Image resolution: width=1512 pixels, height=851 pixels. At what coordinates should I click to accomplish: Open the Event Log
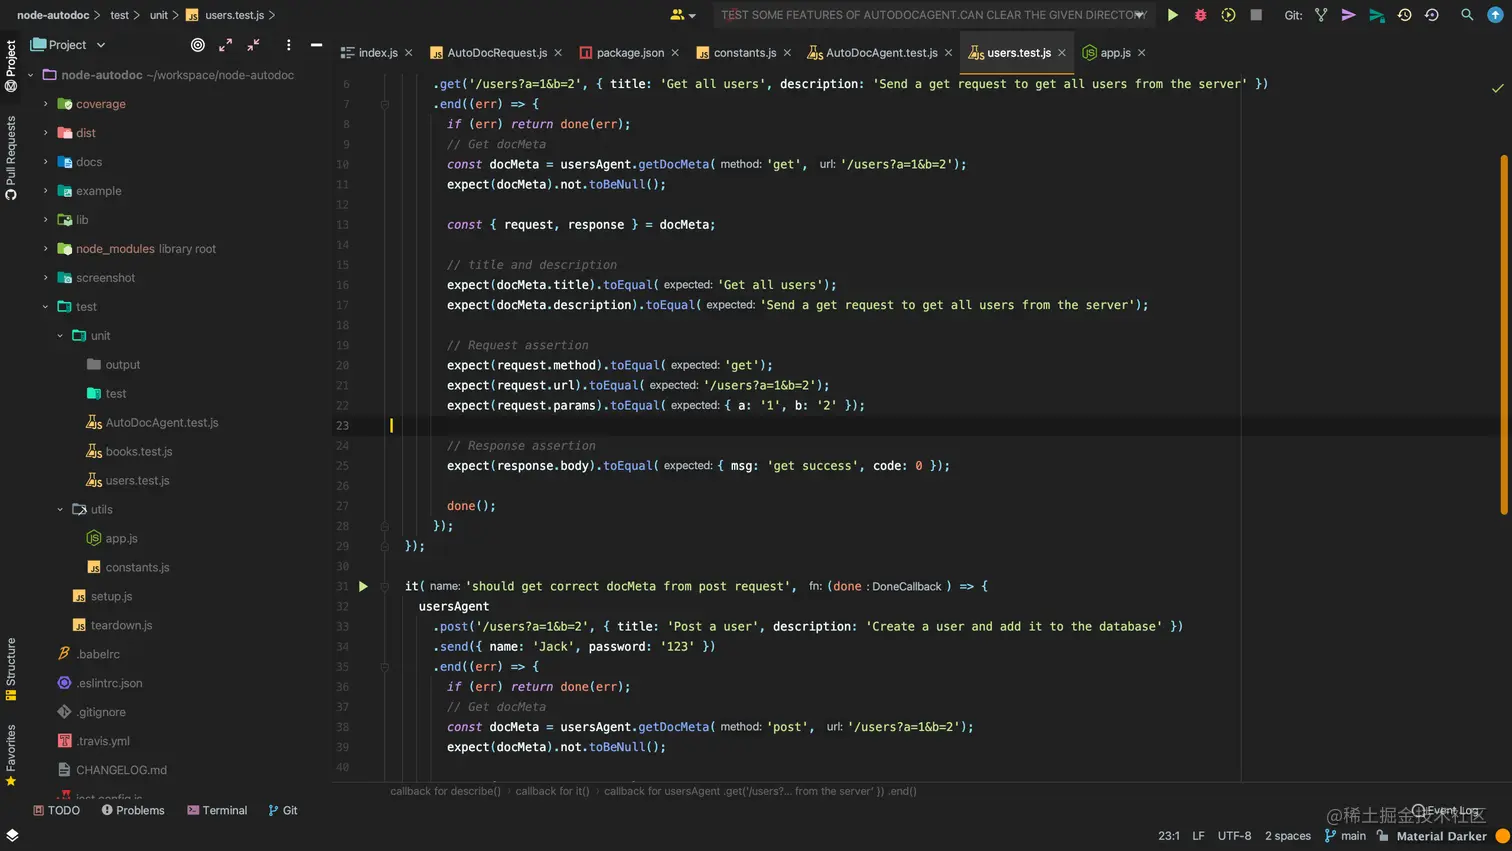[x=1445, y=810]
